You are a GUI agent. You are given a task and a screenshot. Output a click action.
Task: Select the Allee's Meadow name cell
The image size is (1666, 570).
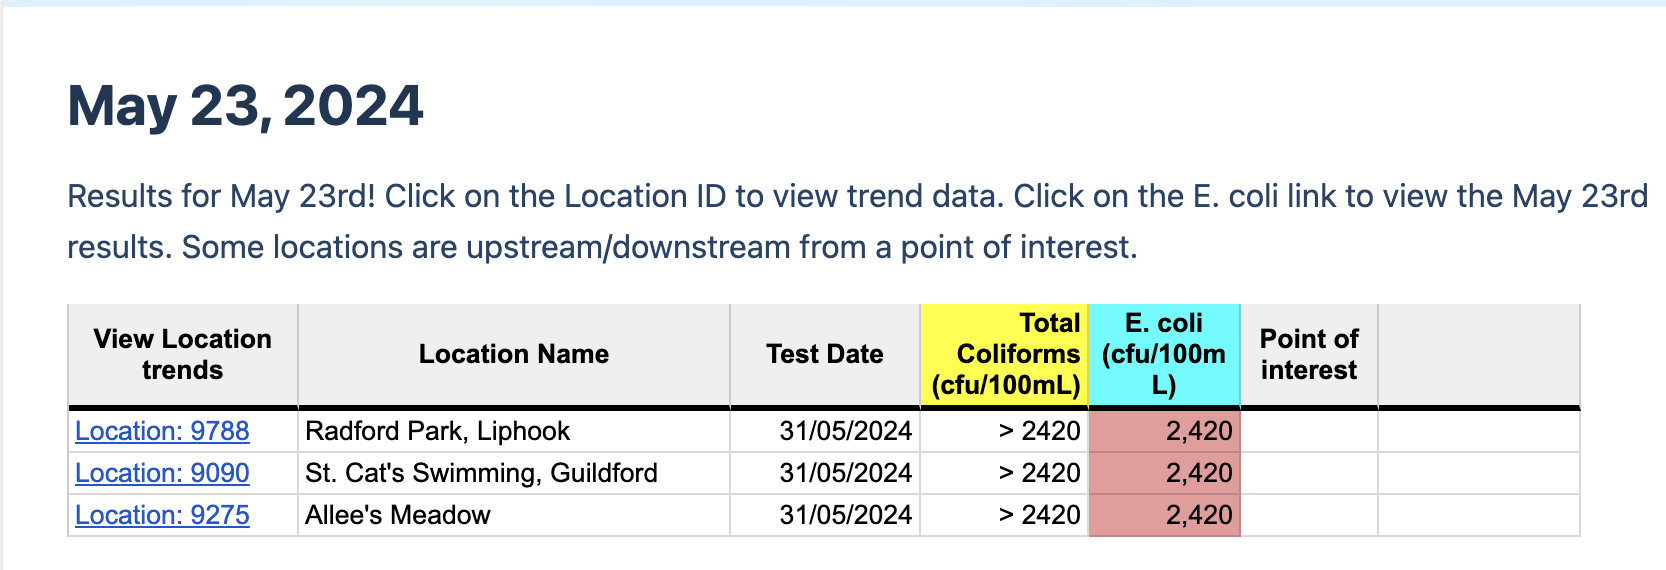[398, 515]
